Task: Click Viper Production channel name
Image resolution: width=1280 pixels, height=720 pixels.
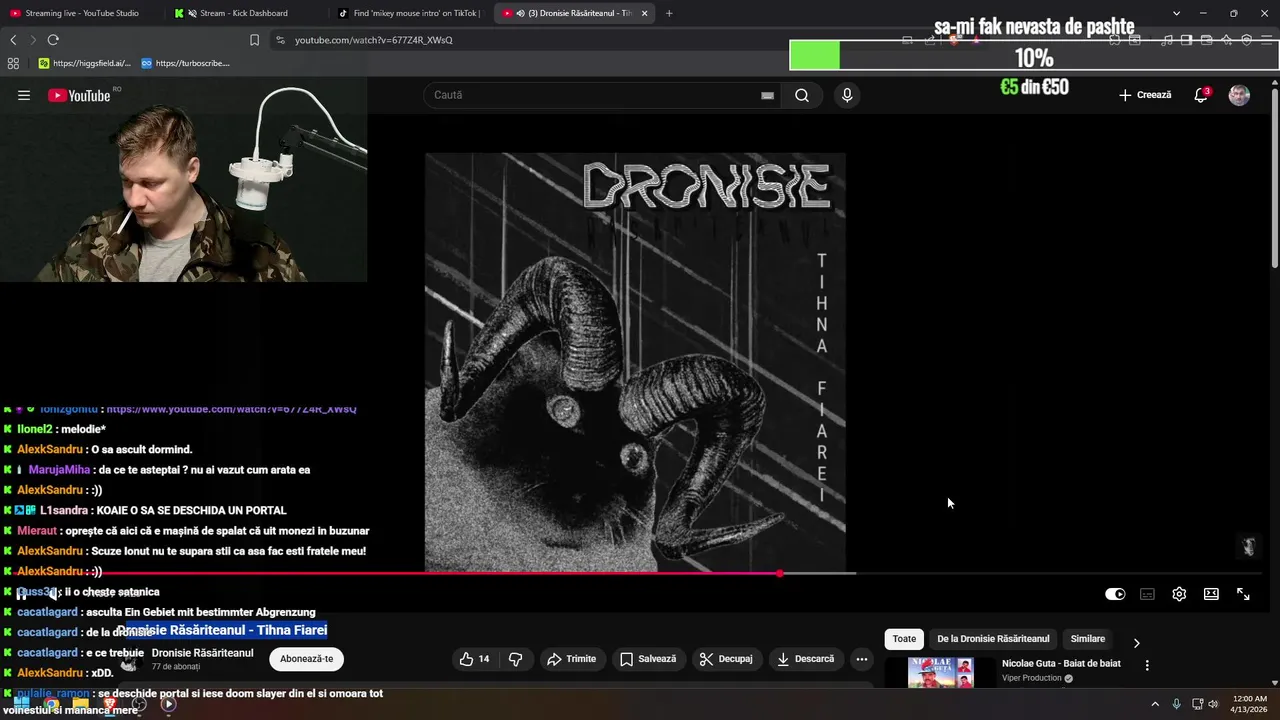Action: point(1032,678)
